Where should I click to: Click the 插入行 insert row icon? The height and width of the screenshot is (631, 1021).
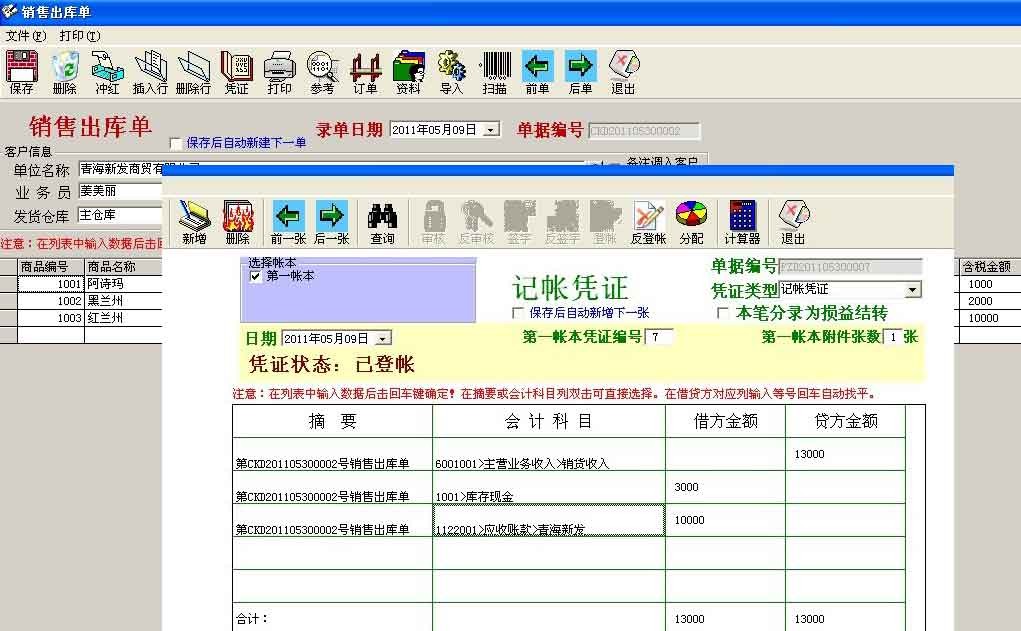point(148,68)
